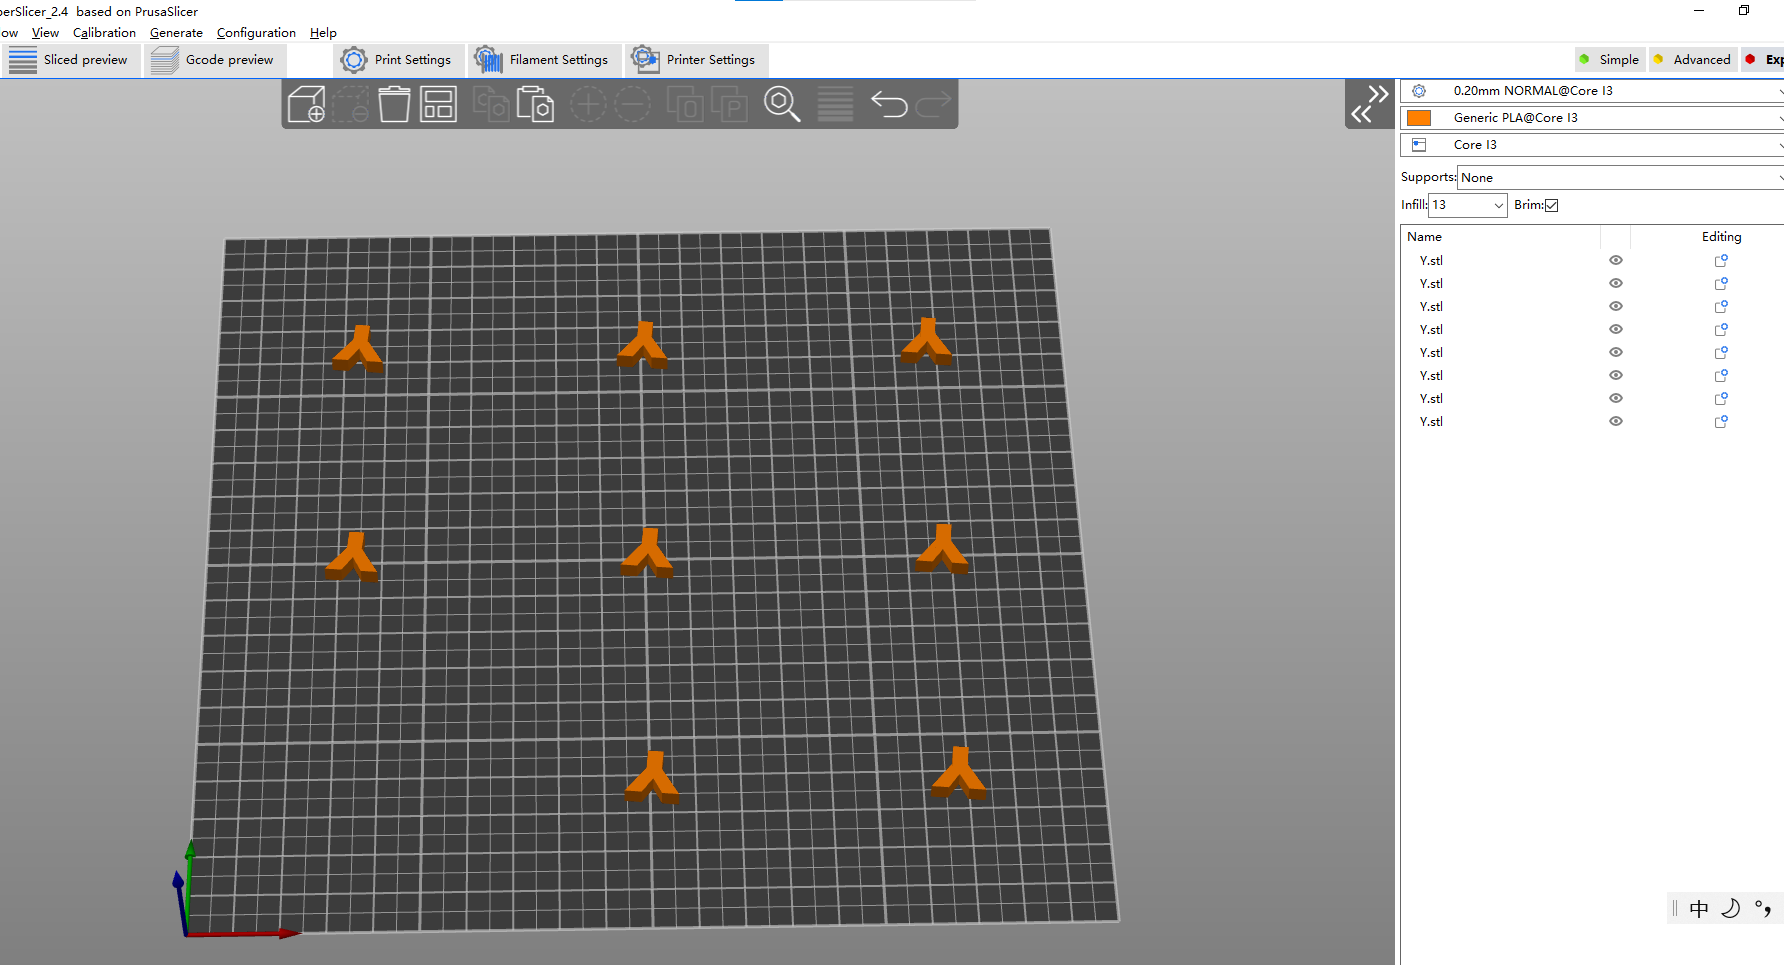This screenshot has width=1784, height=965.
Task: Click the Search magnifier icon
Action: pyautogui.click(x=782, y=104)
